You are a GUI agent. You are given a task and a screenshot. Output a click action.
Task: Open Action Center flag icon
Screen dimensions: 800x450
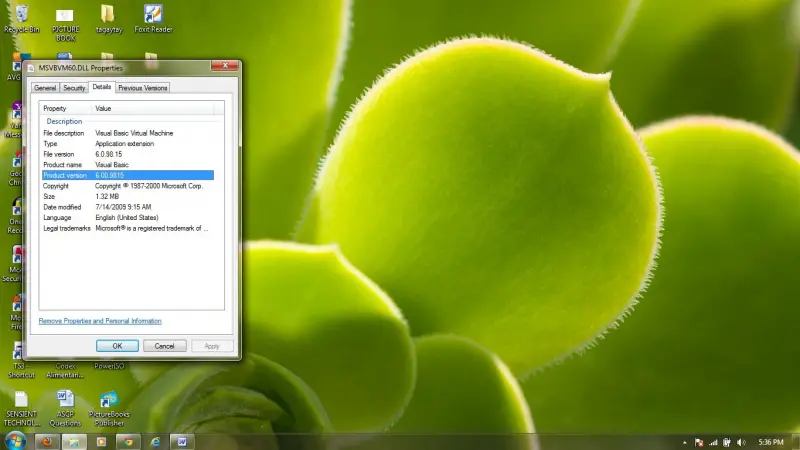[x=699, y=442]
